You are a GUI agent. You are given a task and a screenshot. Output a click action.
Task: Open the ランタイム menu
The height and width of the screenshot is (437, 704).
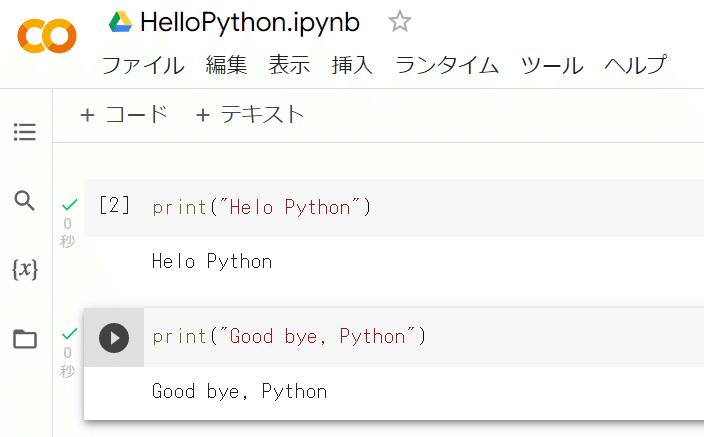click(x=447, y=66)
